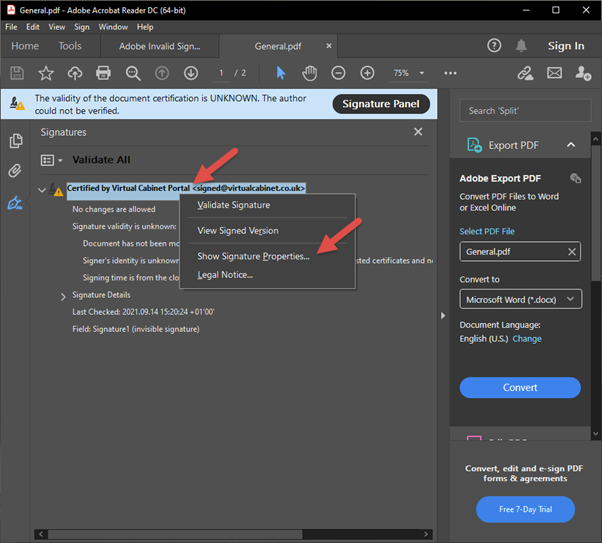Click the Print file icon
This screenshot has height=543, width=602.
(103, 73)
